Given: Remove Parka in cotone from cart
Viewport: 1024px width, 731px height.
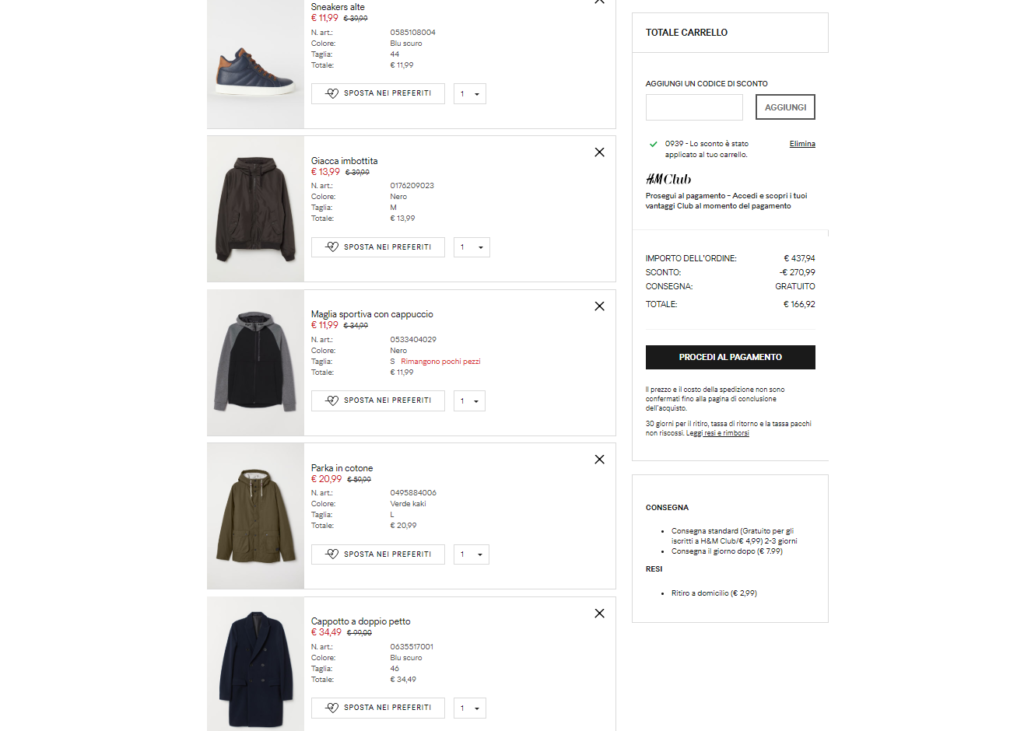Looking at the screenshot, I should pyautogui.click(x=599, y=459).
